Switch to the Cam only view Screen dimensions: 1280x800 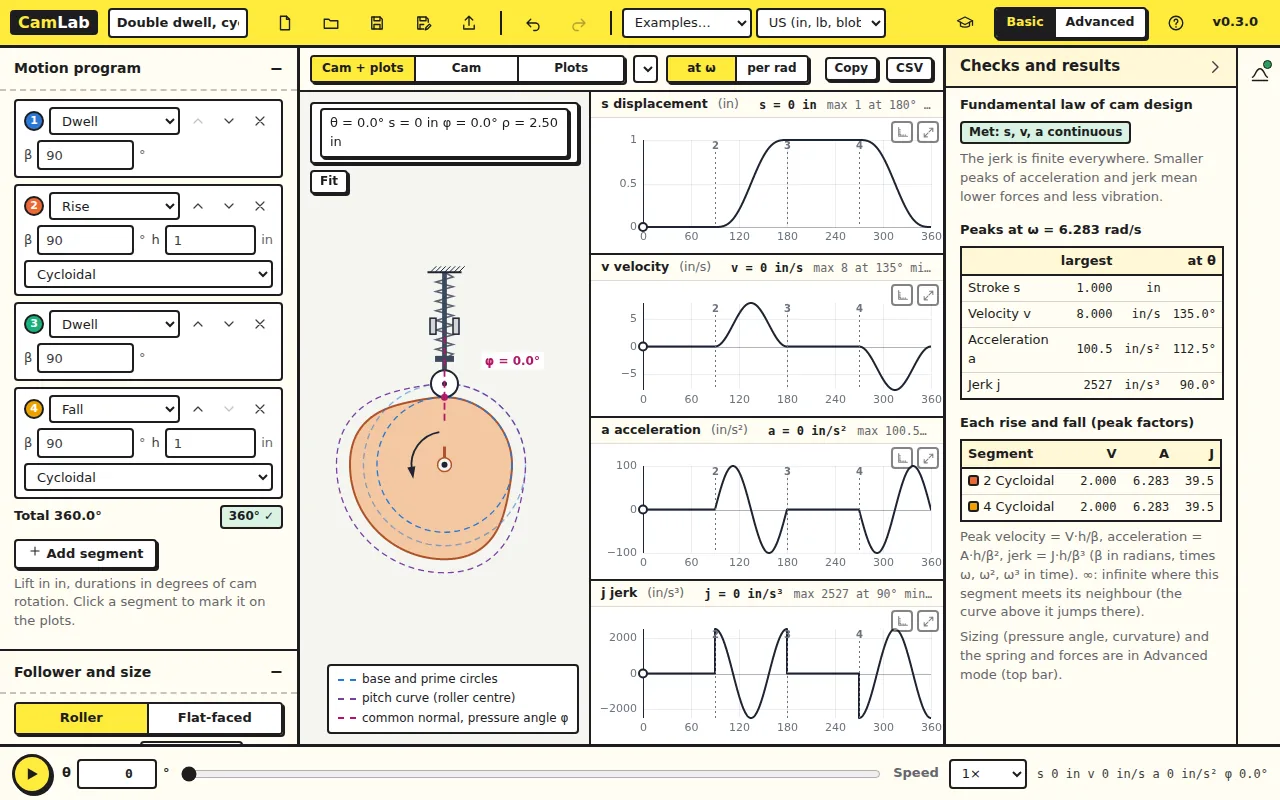(466, 68)
